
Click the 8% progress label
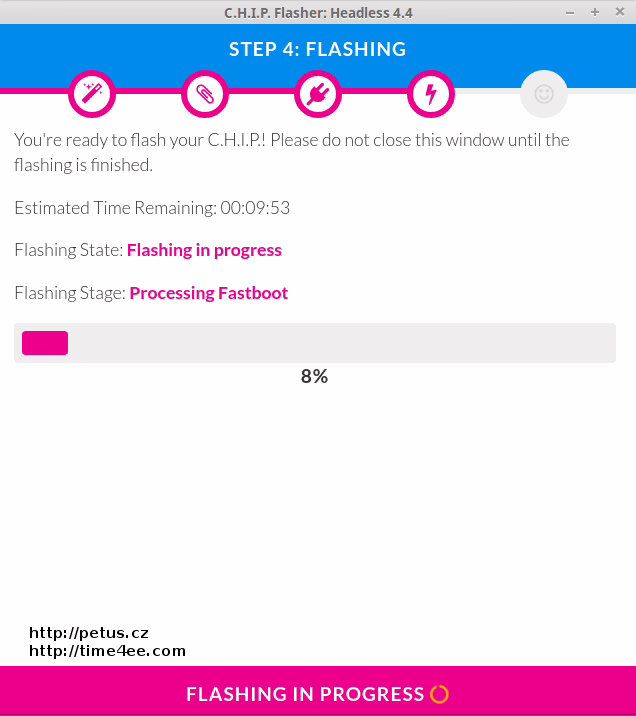pos(314,377)
